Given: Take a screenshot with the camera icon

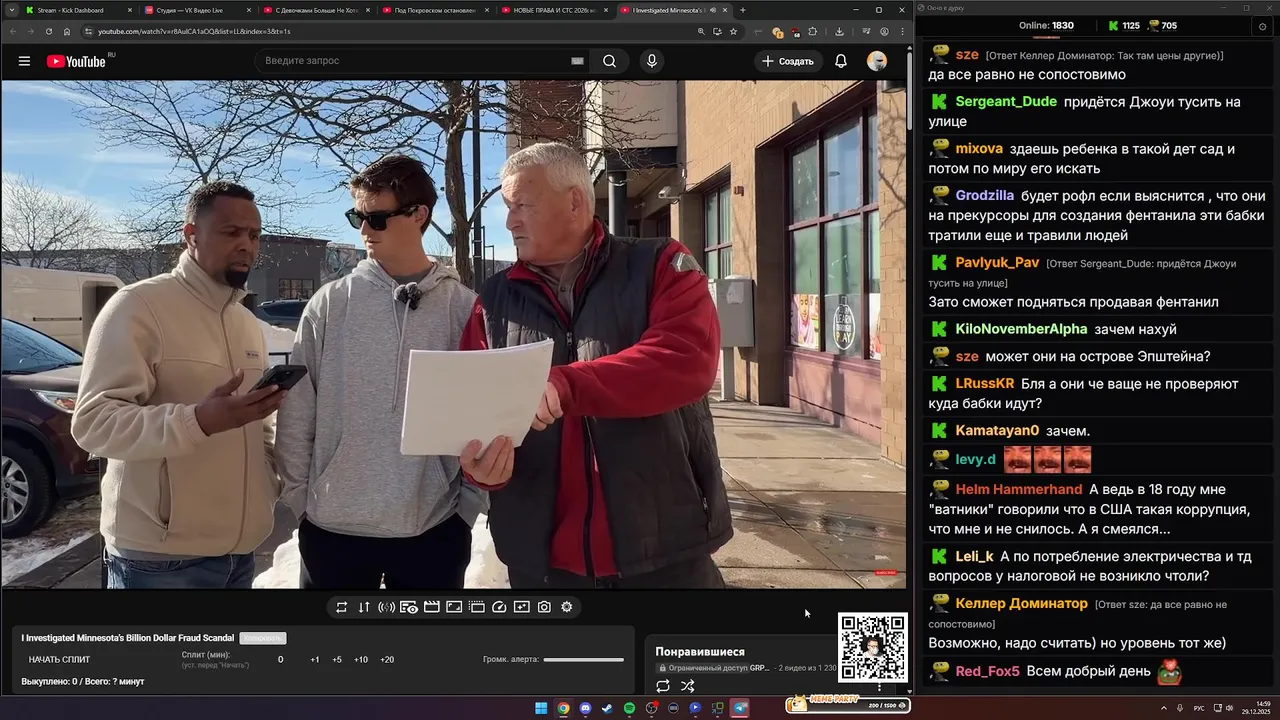Looking at the screenshot, I should pyautogui.click(x=544, y=607).
